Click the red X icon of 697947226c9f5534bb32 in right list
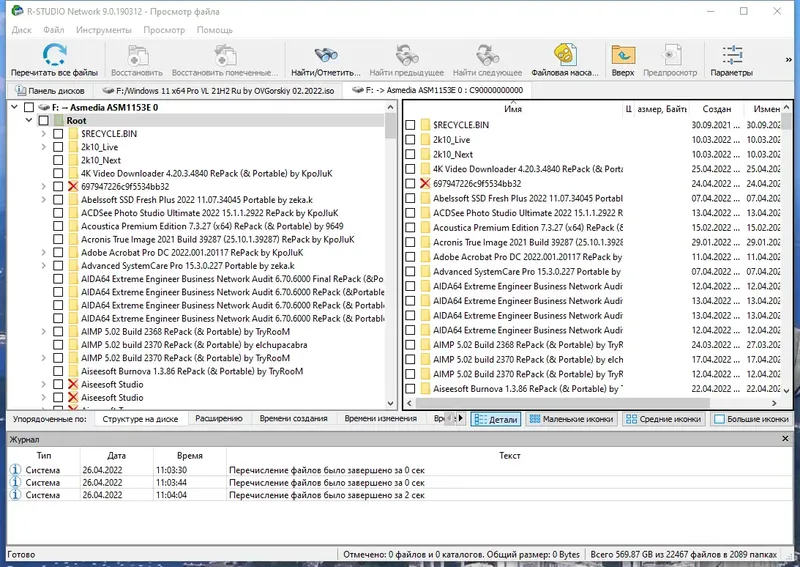Screen dimensions: 800x567 pyautogui.click(x=425, y=184)
